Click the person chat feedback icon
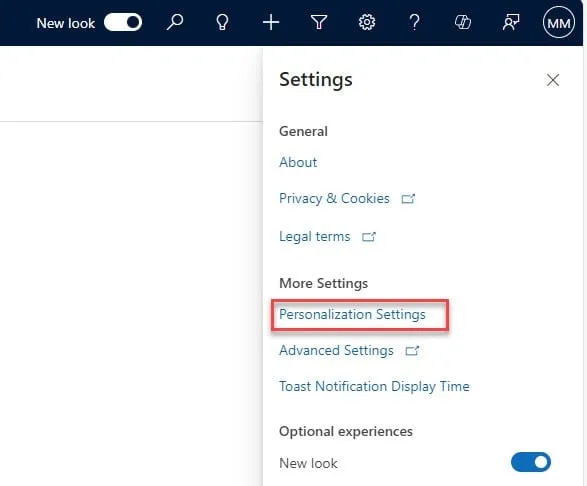The width and height of the screenshot is (587, 486). [511, 22]
